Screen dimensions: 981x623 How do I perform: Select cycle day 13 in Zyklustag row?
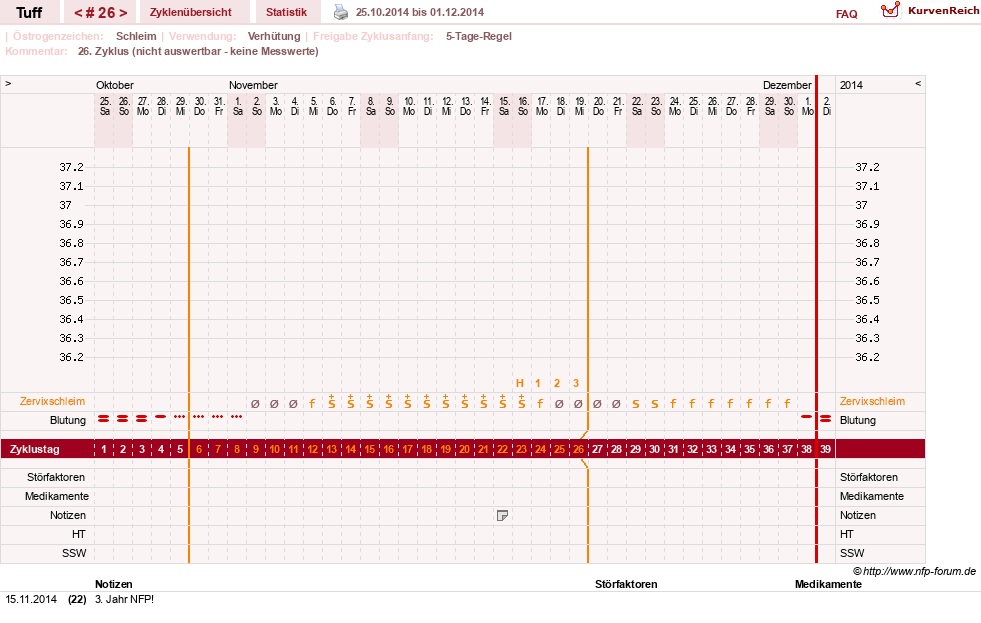tap(332, 449)
